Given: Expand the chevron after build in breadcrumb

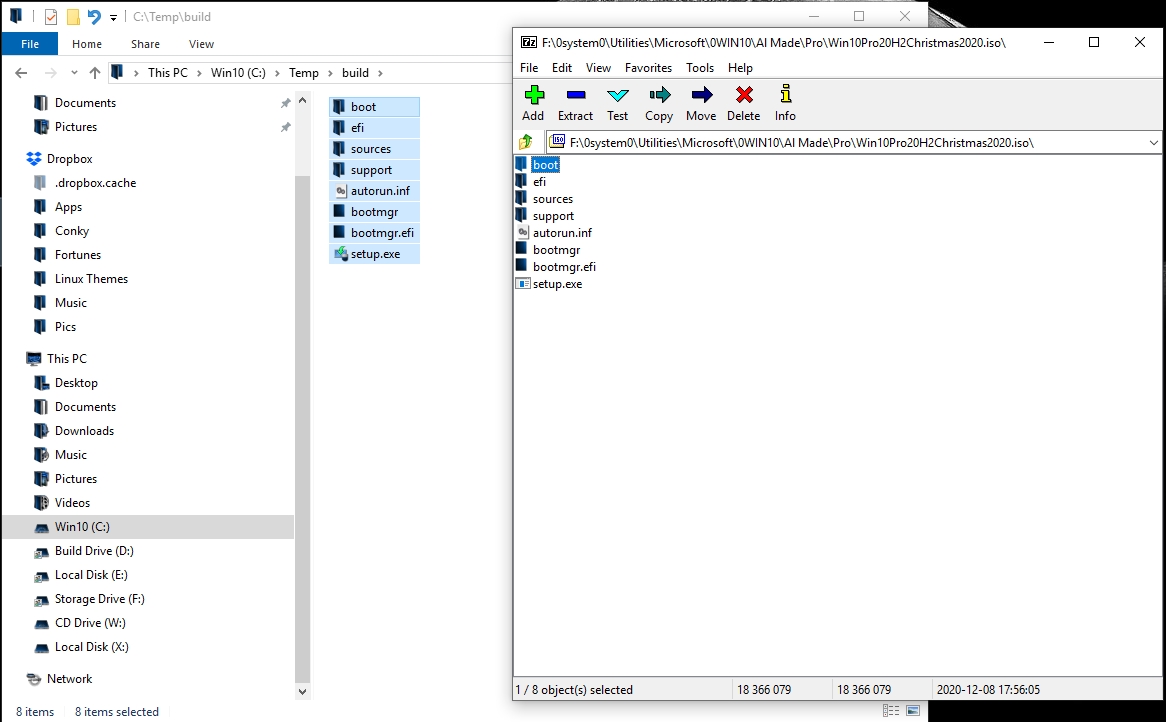Looking at the screenshot, I should 380,73.
